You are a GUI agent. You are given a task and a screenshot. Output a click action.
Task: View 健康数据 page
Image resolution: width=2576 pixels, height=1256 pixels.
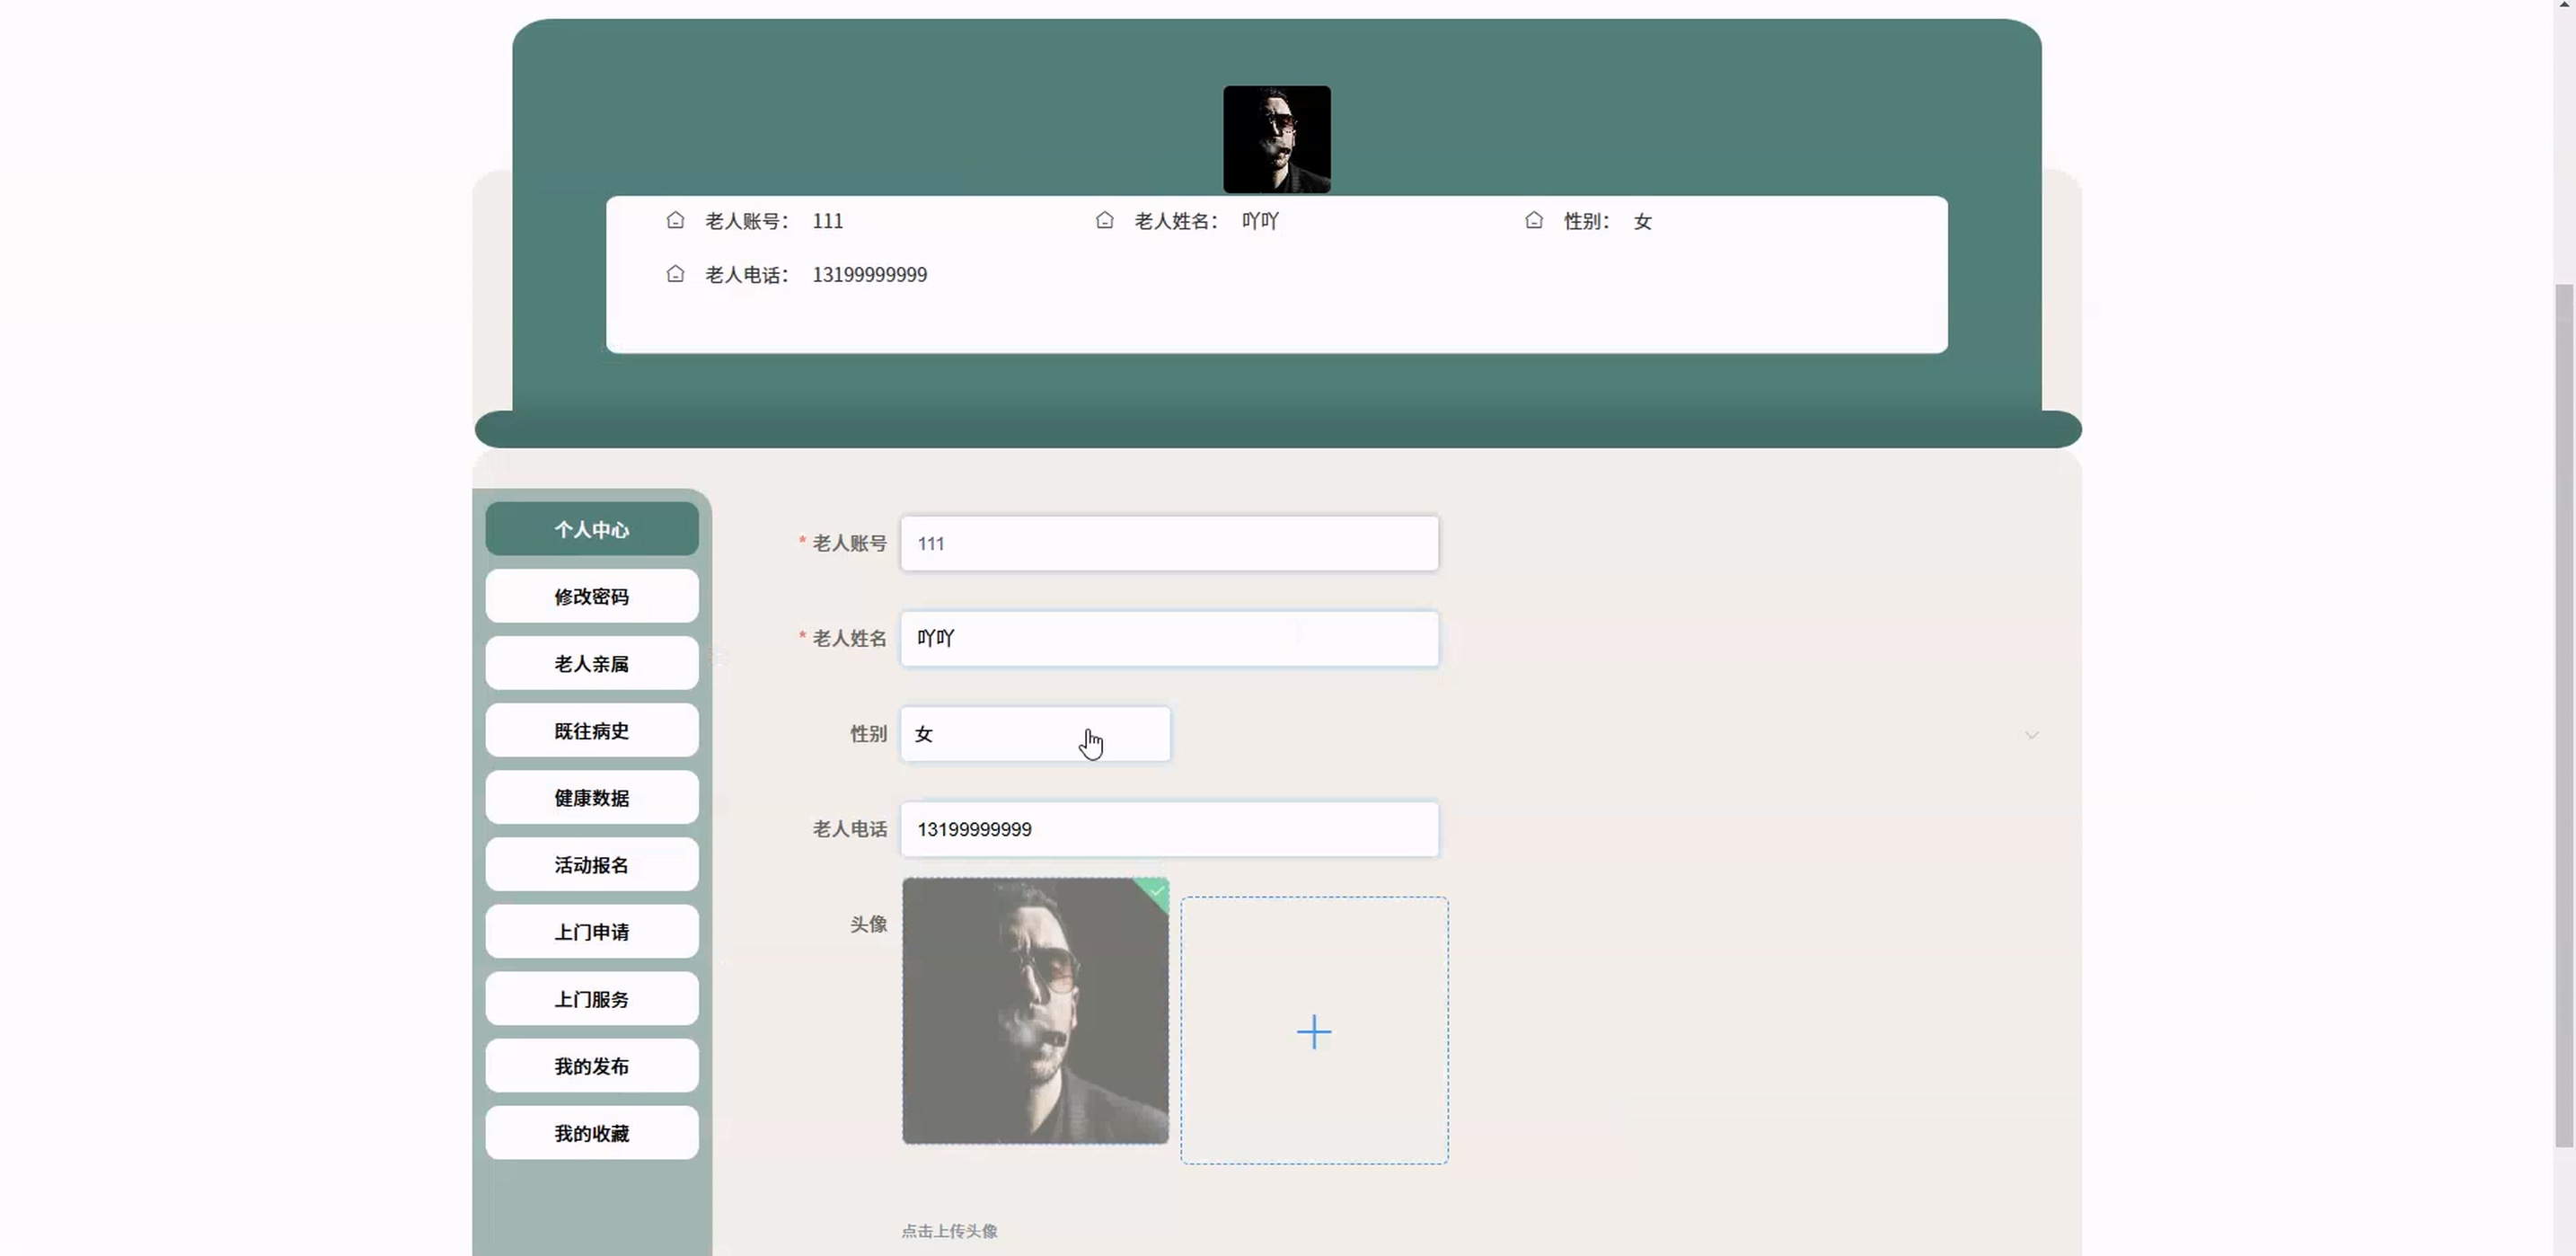point(591,797)
